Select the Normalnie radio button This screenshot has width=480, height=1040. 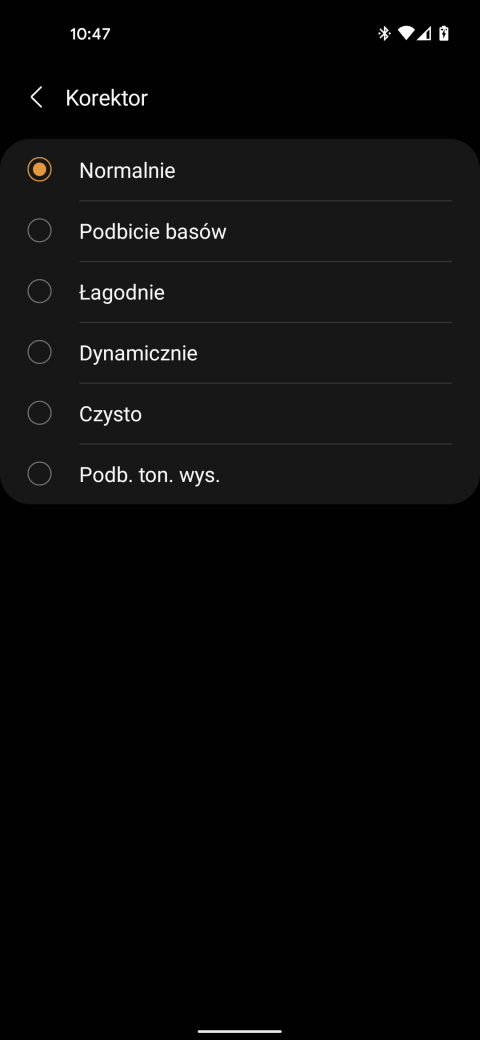click(39, 170)
